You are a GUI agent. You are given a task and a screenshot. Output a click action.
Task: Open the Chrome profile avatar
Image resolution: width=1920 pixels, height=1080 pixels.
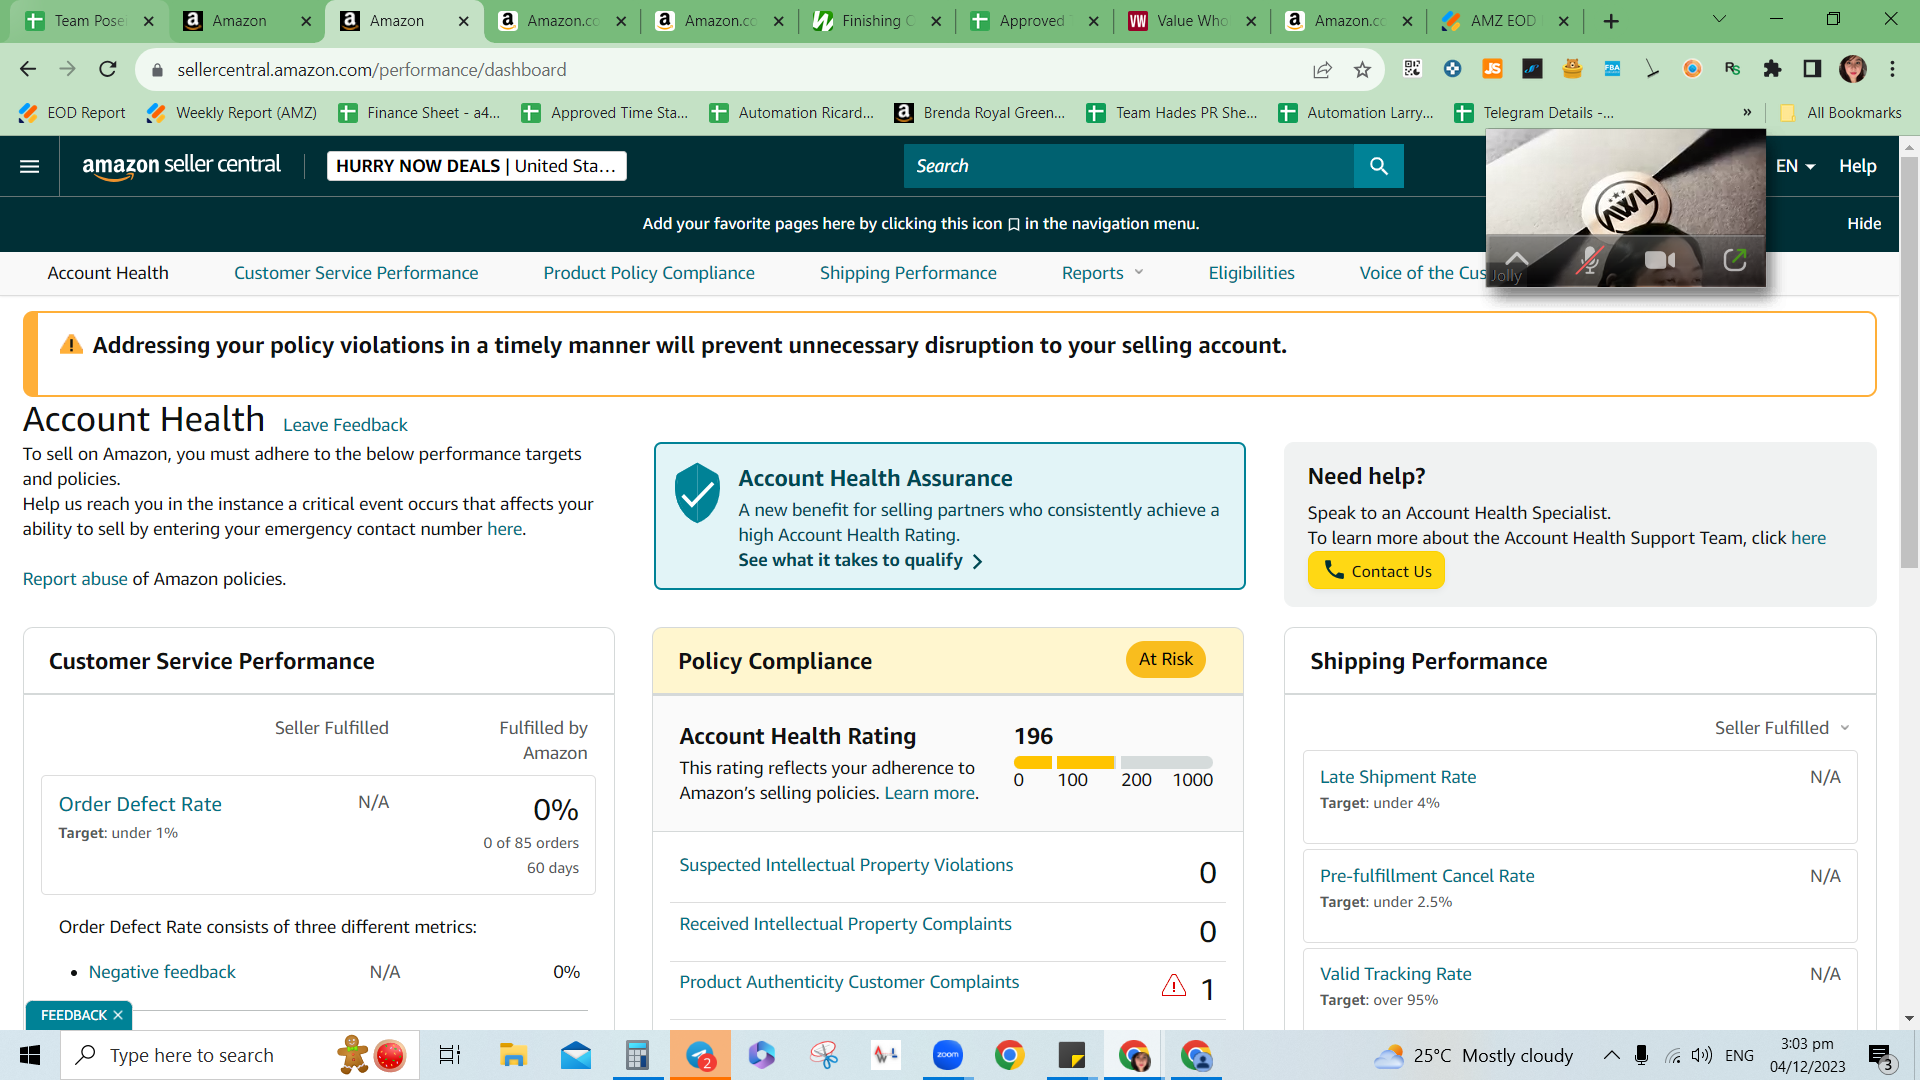pyautogui.click(x=1852, y=69)
